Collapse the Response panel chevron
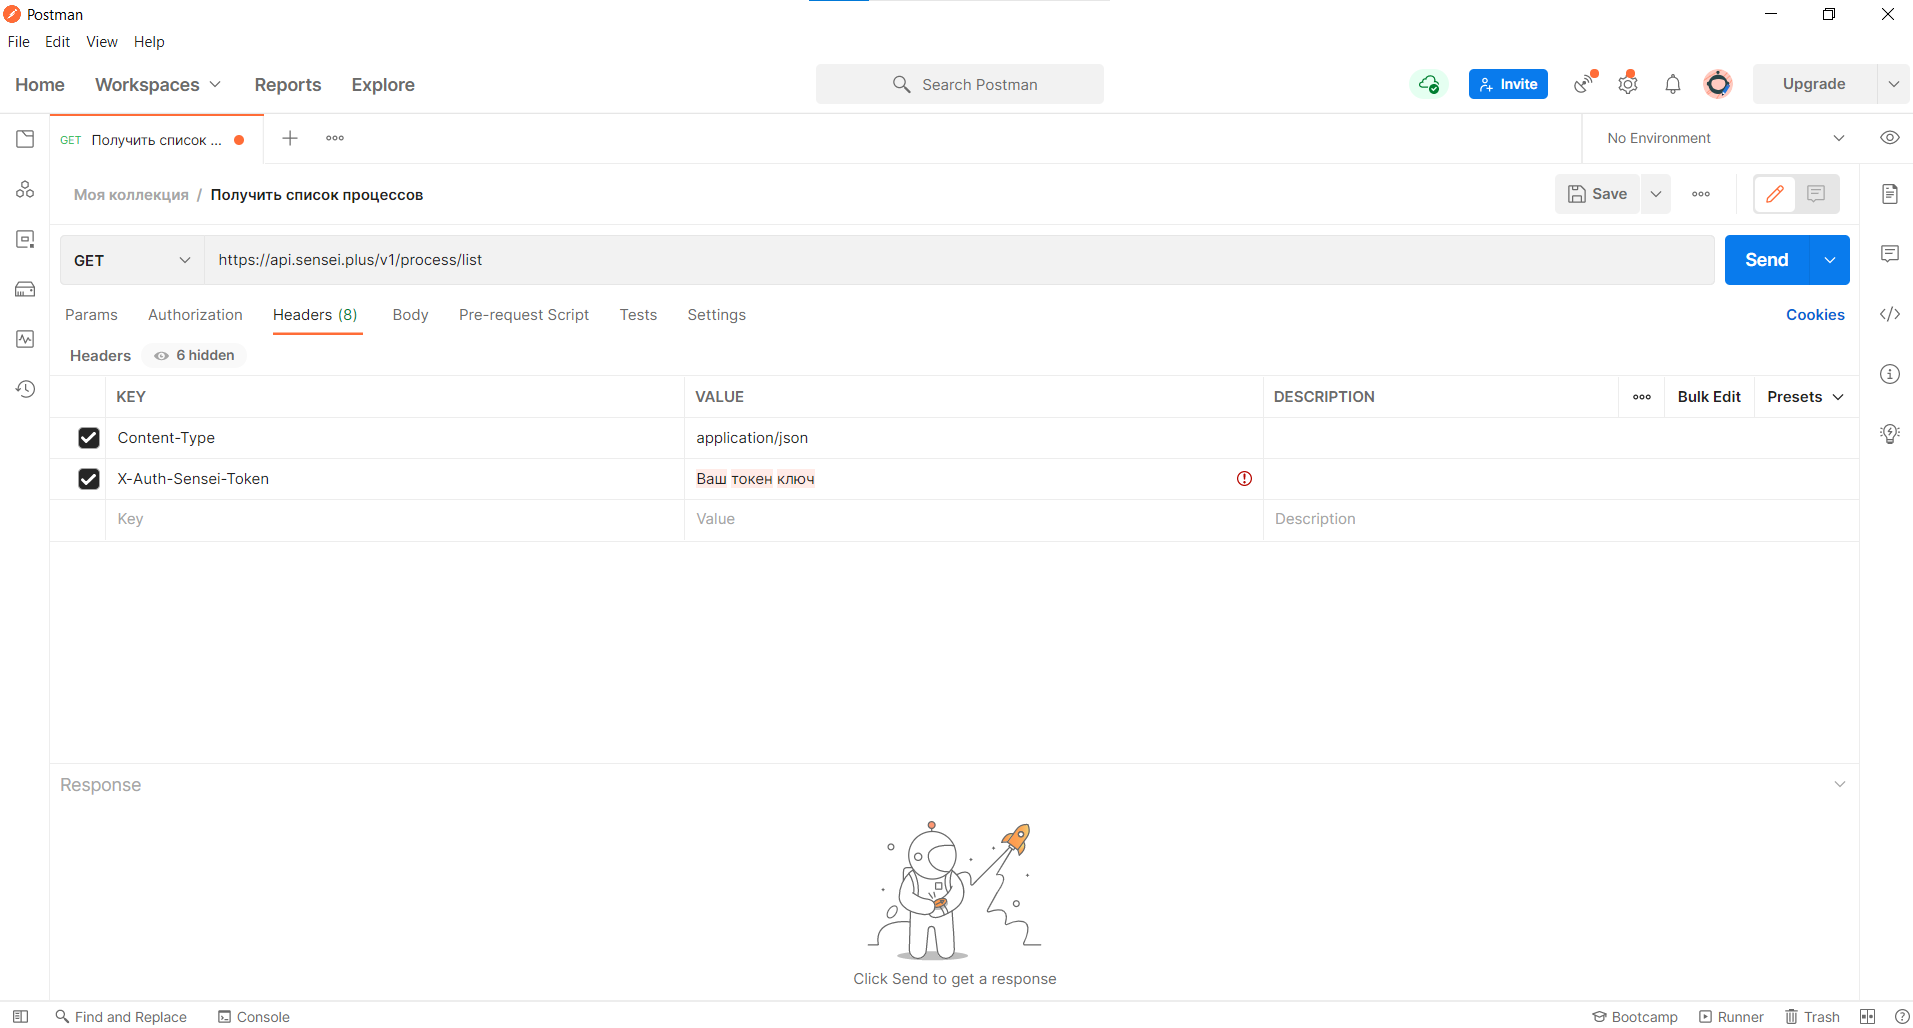The width and height of the screenshot is (1913, 1028). [x=1839, y=784]
